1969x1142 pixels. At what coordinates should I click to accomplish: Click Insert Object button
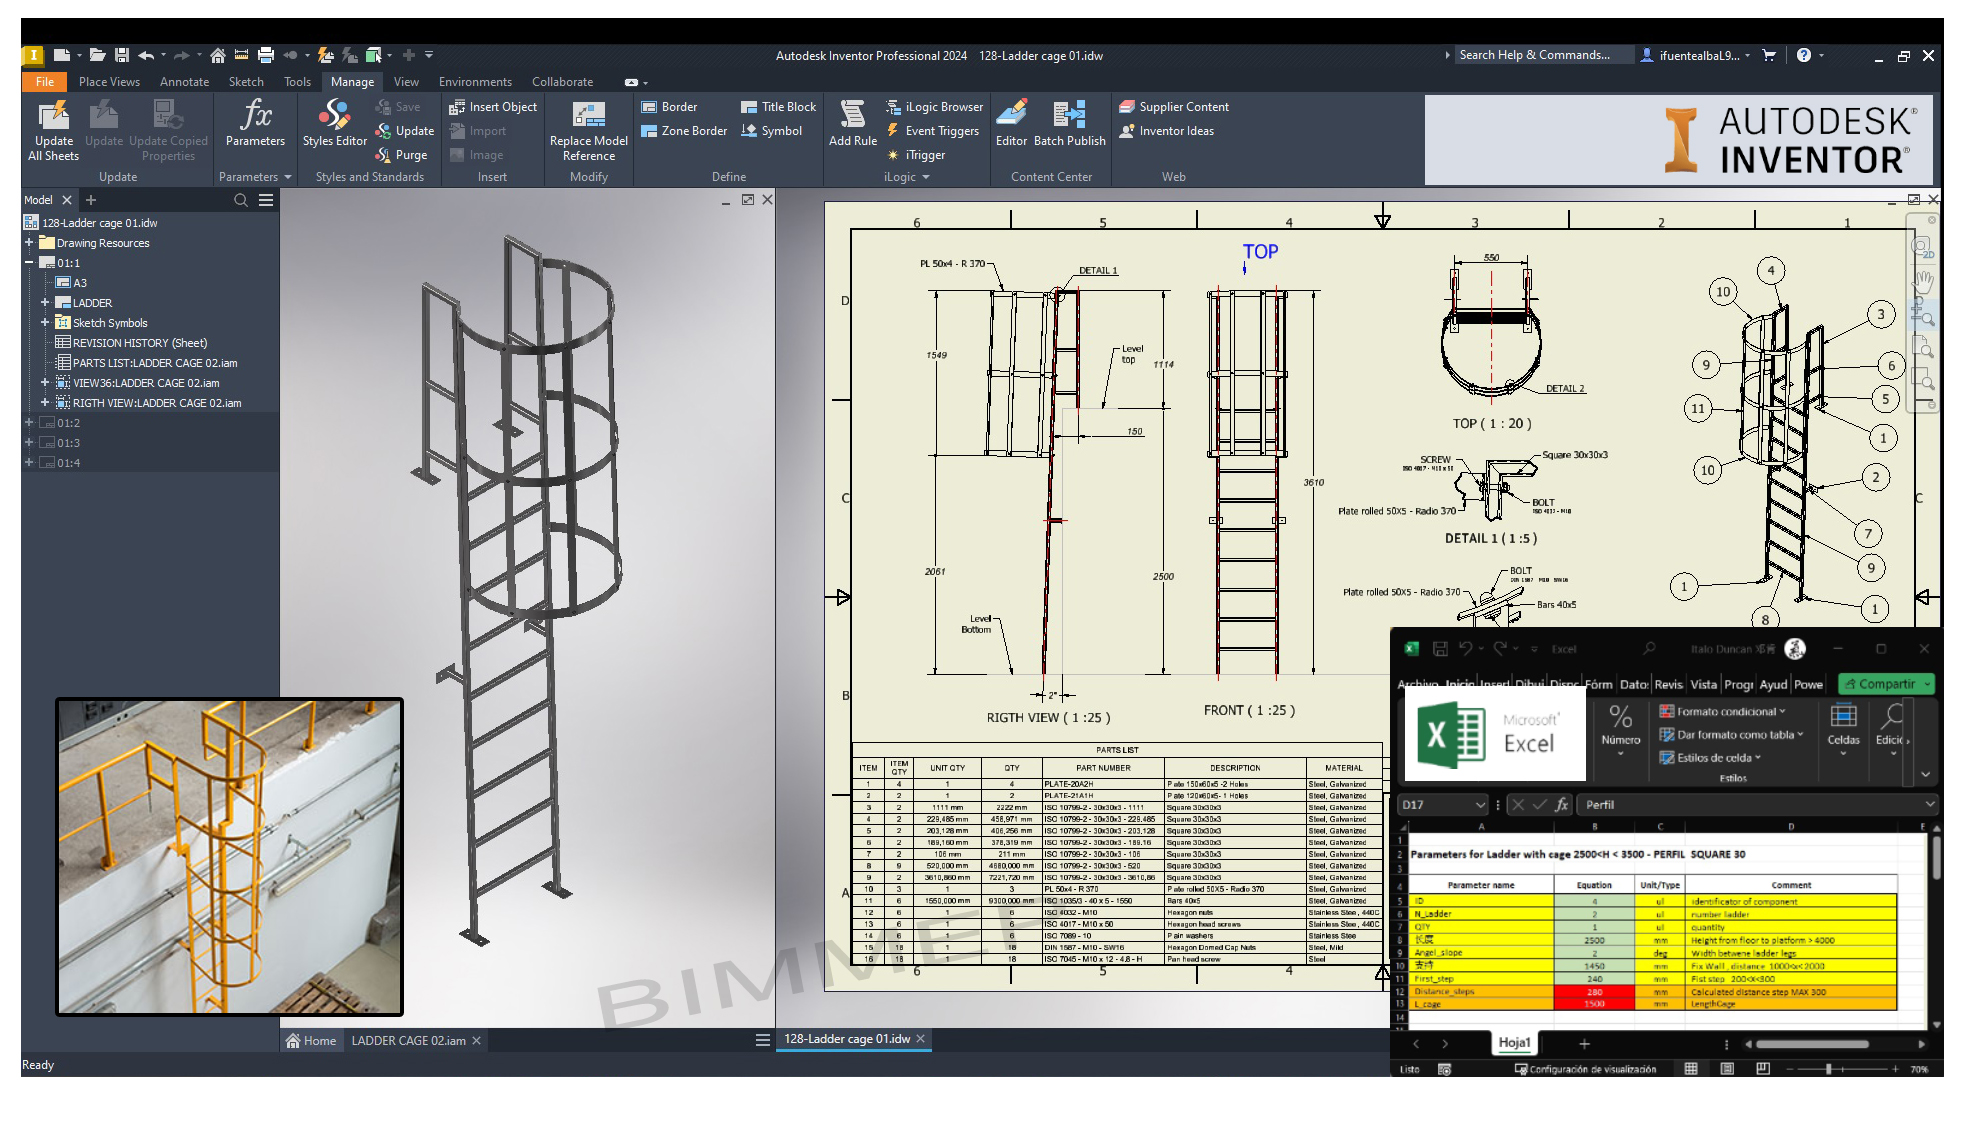(x=493, y=107)
